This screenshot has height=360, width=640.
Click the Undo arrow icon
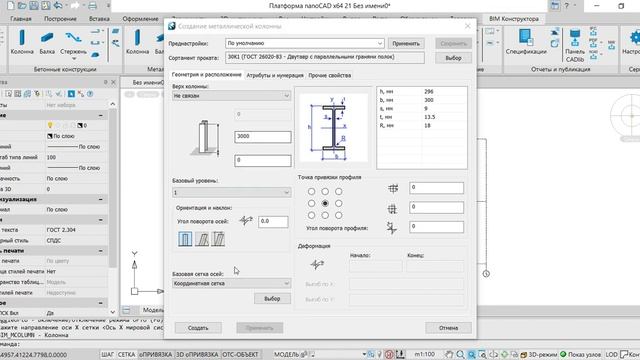point(58,6)
